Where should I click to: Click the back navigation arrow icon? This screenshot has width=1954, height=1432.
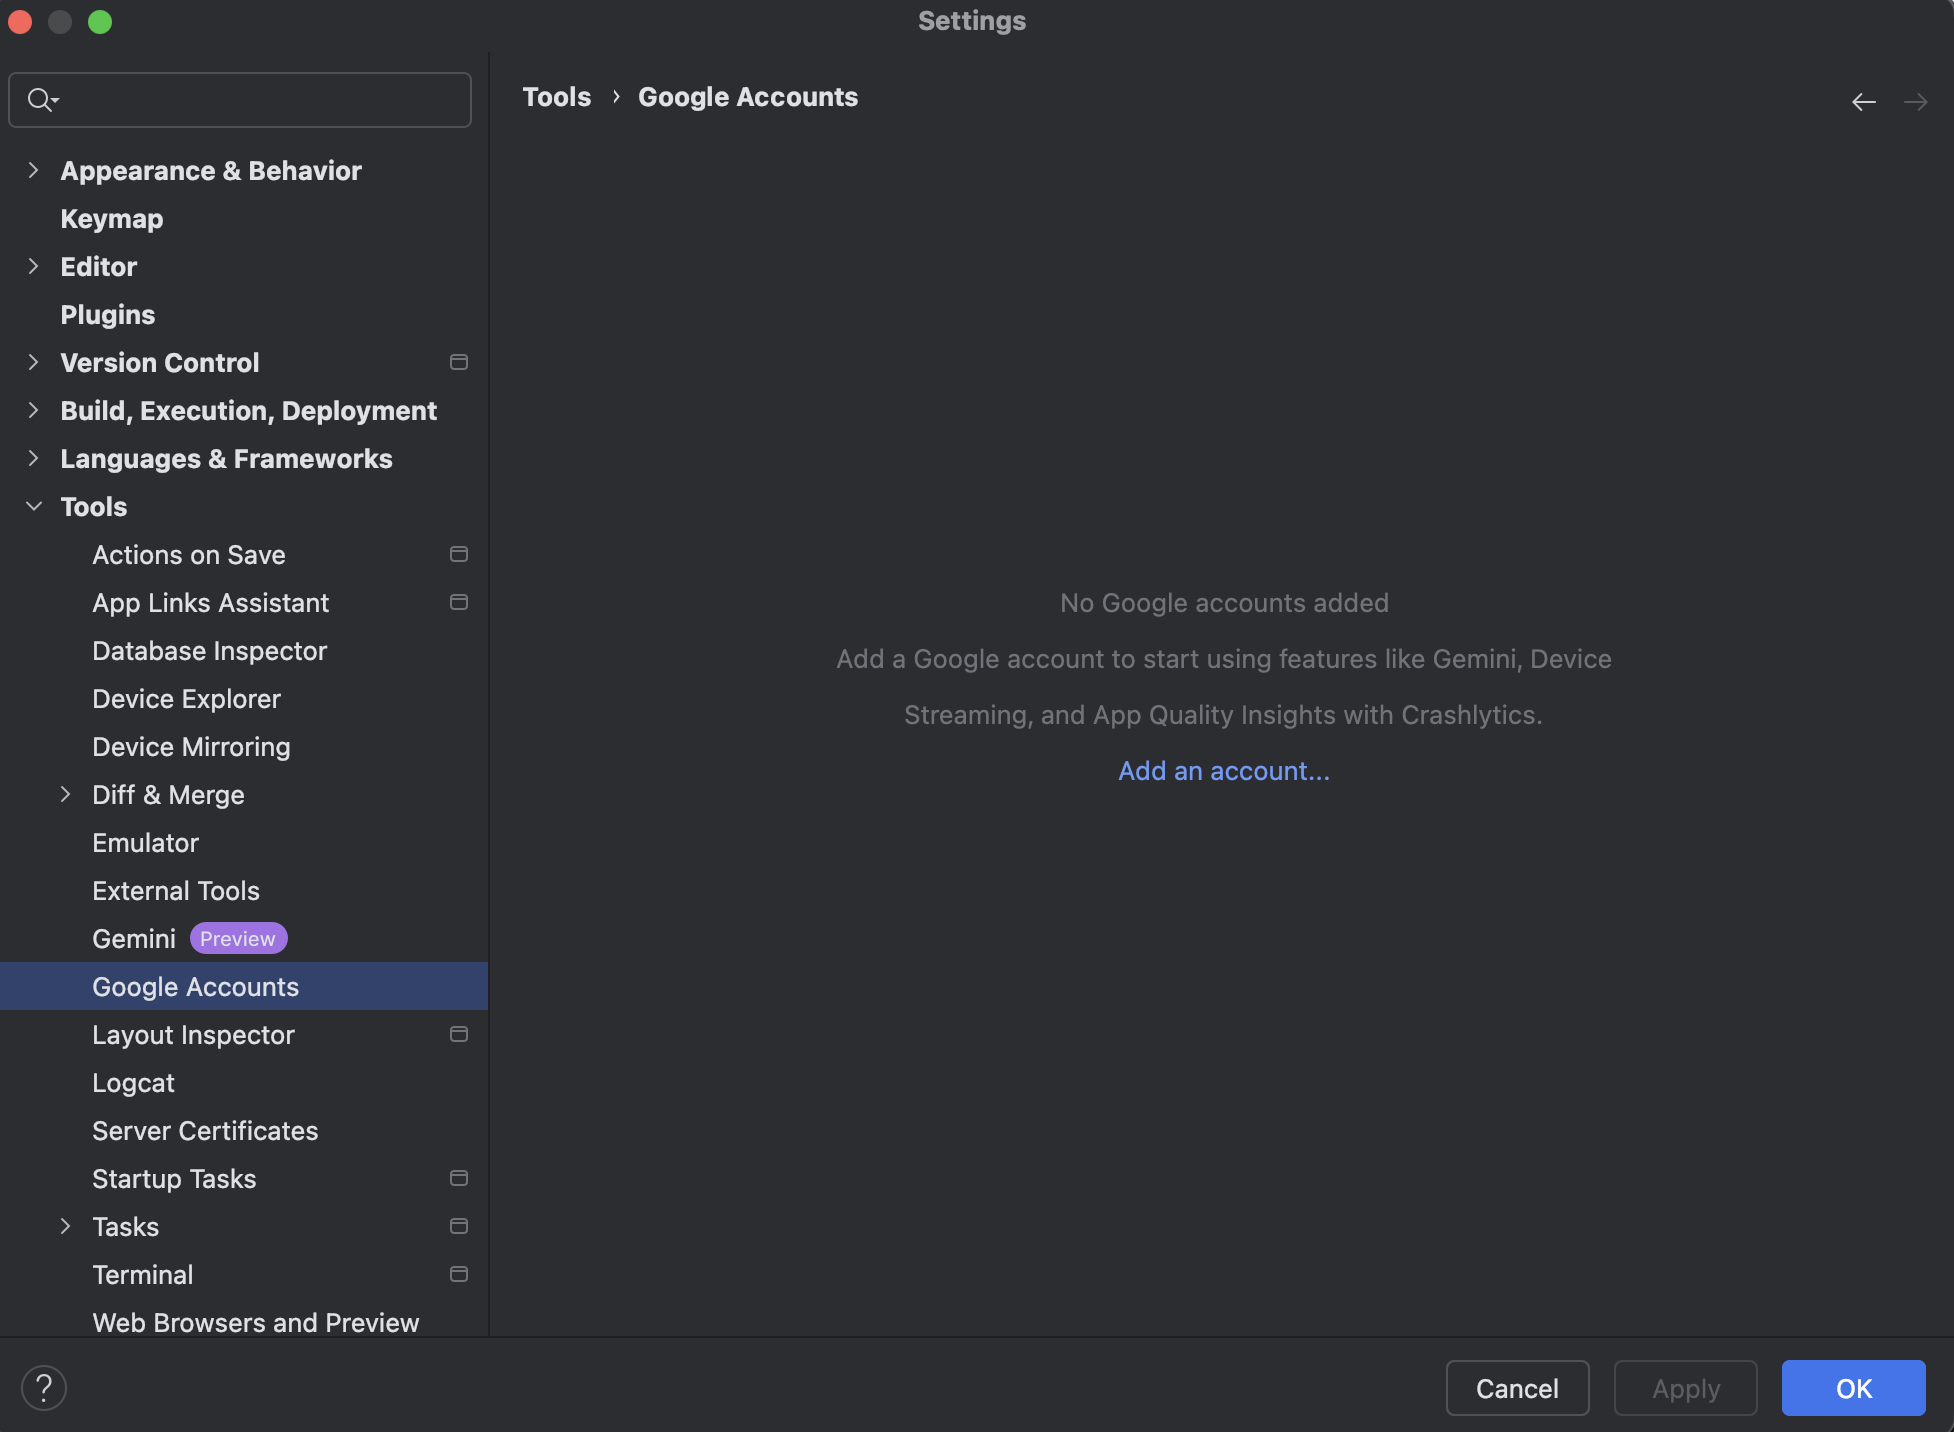click(x=1863, y=102)
